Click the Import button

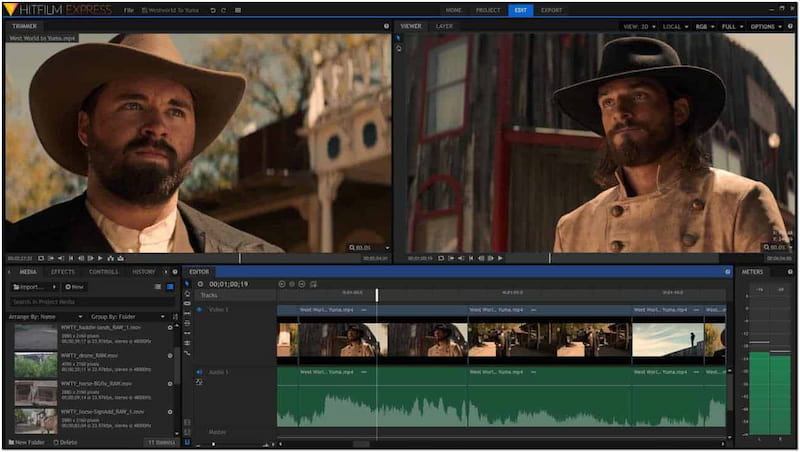click(30, 287)
